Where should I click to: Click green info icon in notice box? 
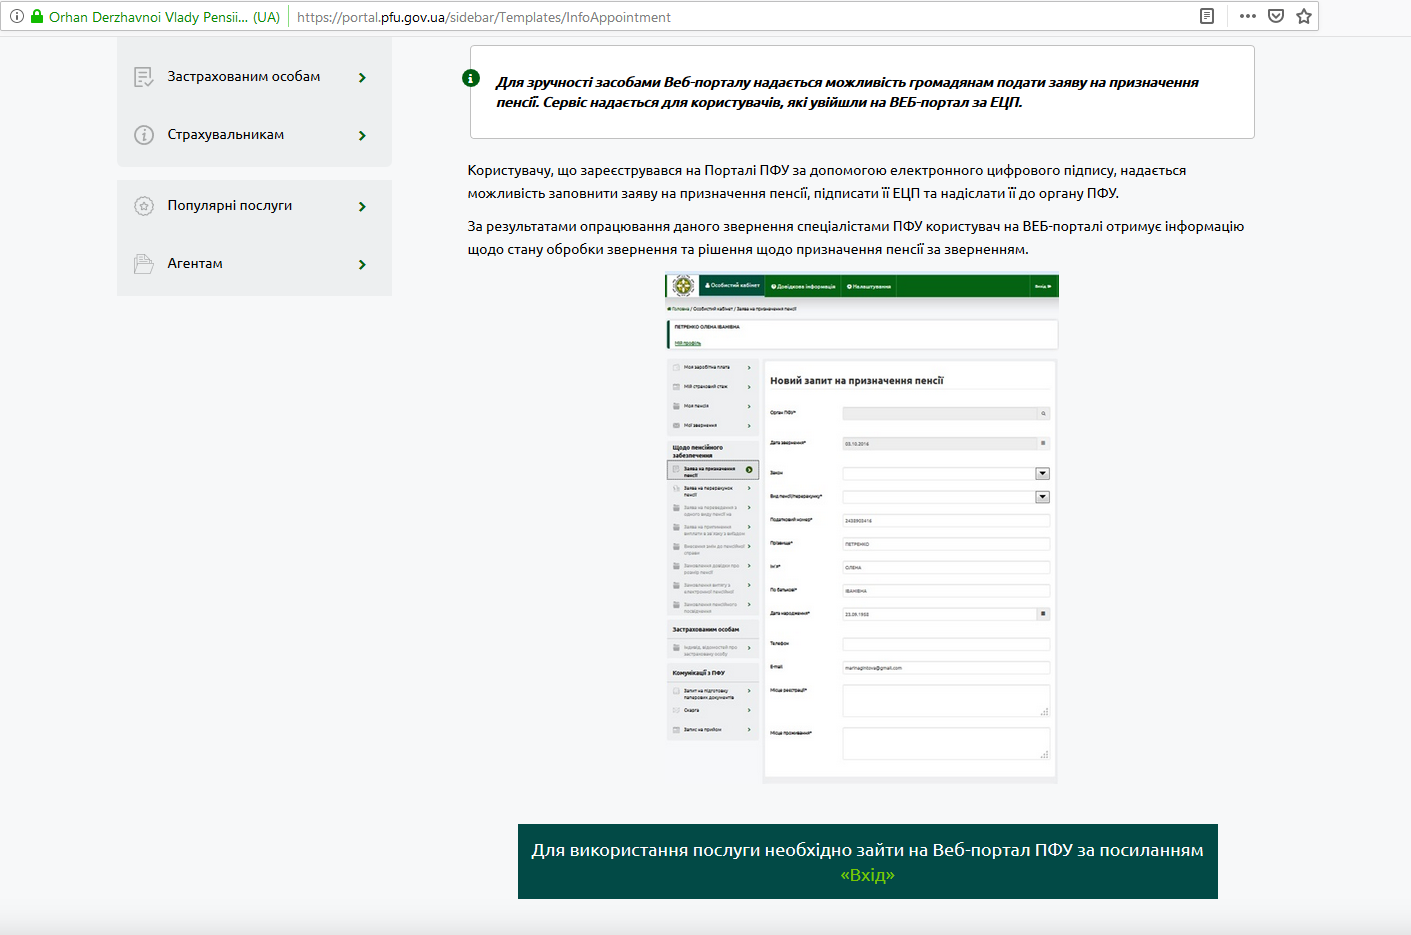point(471,78)
